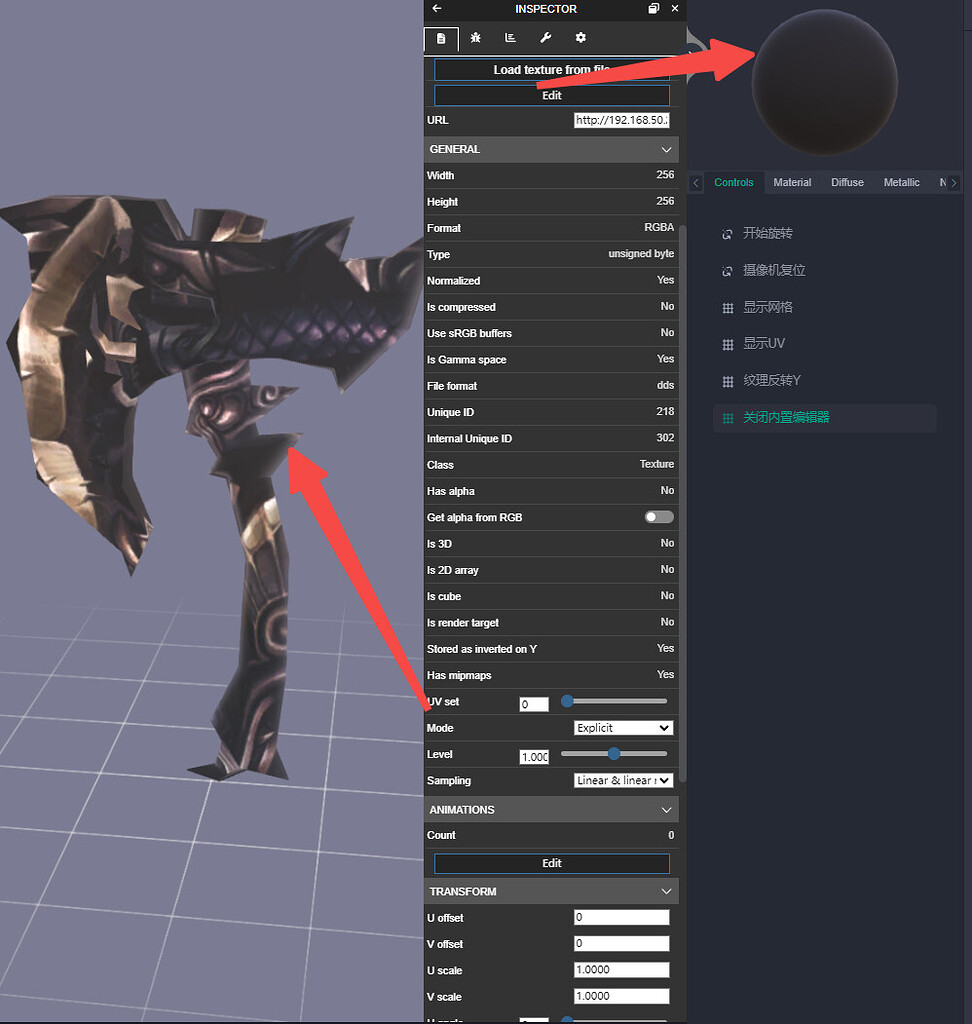Open Inspector settings gear icon

[x=581, y=38]
